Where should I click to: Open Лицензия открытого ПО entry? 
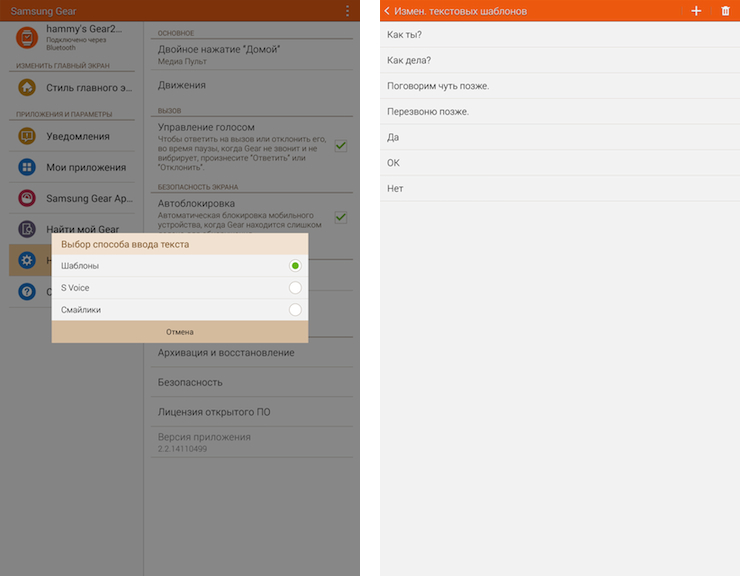coord(252,412)
